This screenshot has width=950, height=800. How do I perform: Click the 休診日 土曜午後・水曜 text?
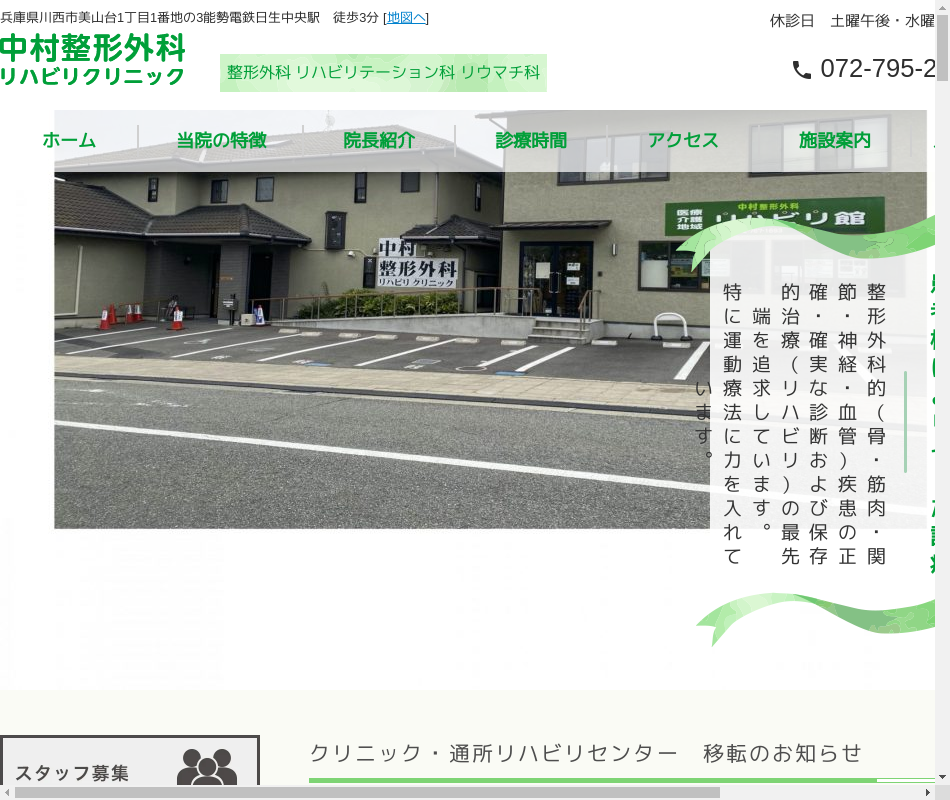(x=852, y=21)
